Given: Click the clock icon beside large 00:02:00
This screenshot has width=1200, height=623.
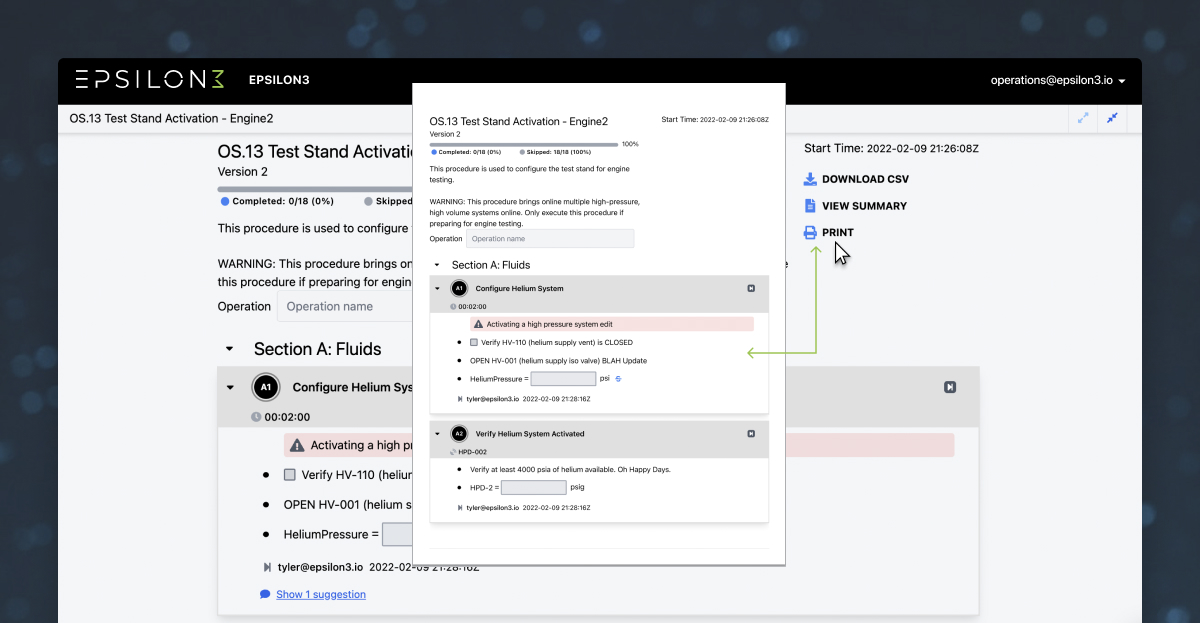Looking at the screenshot, I should [x=257, y=417].
